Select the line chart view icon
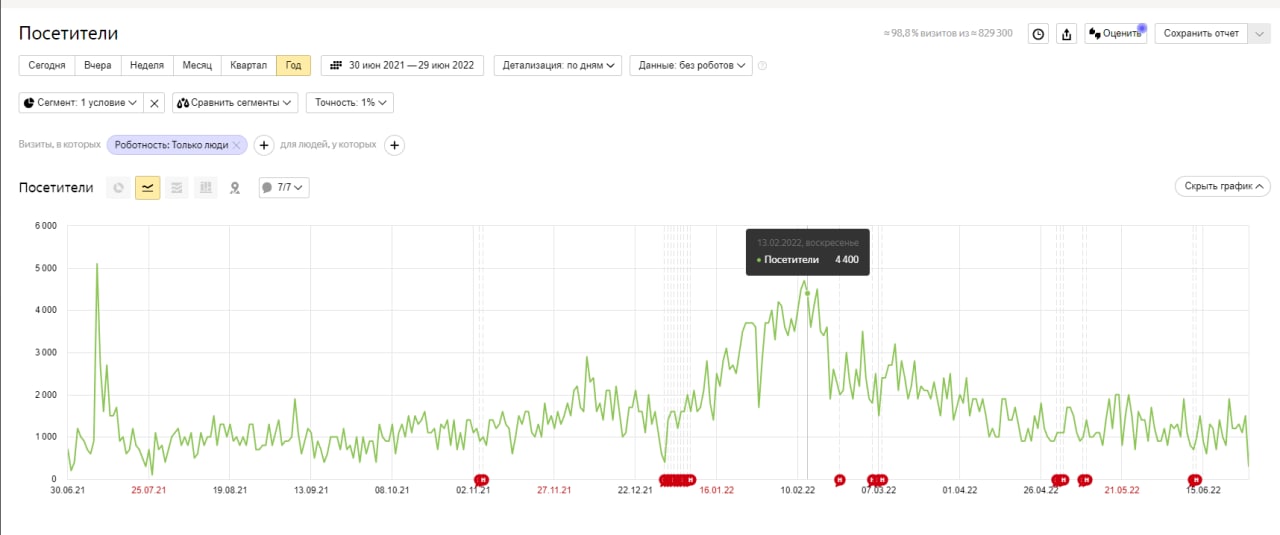This screenshot has height=535, width=1280. (147, 187)
